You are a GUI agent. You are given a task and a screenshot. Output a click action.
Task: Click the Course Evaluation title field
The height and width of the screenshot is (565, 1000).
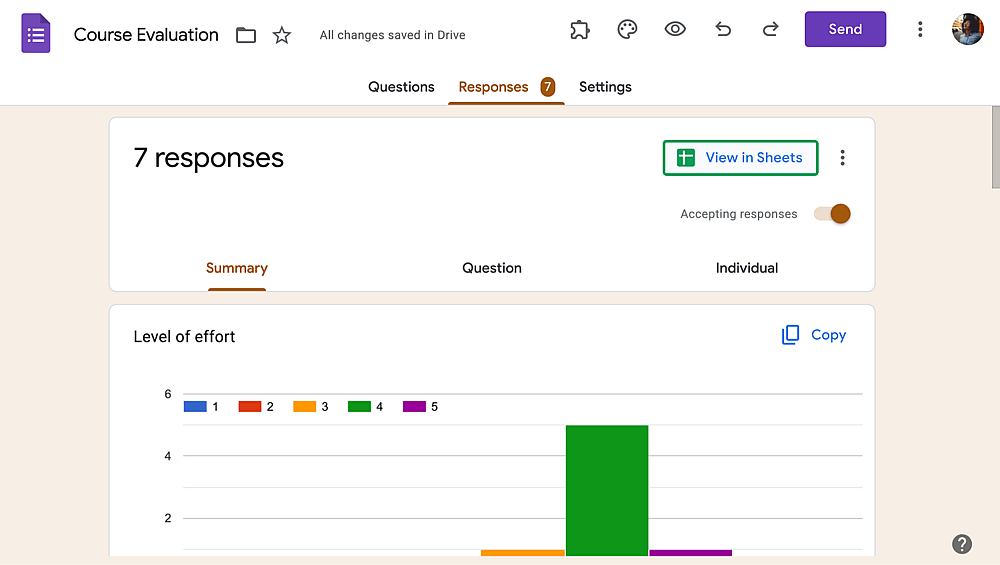pos(146,35)
